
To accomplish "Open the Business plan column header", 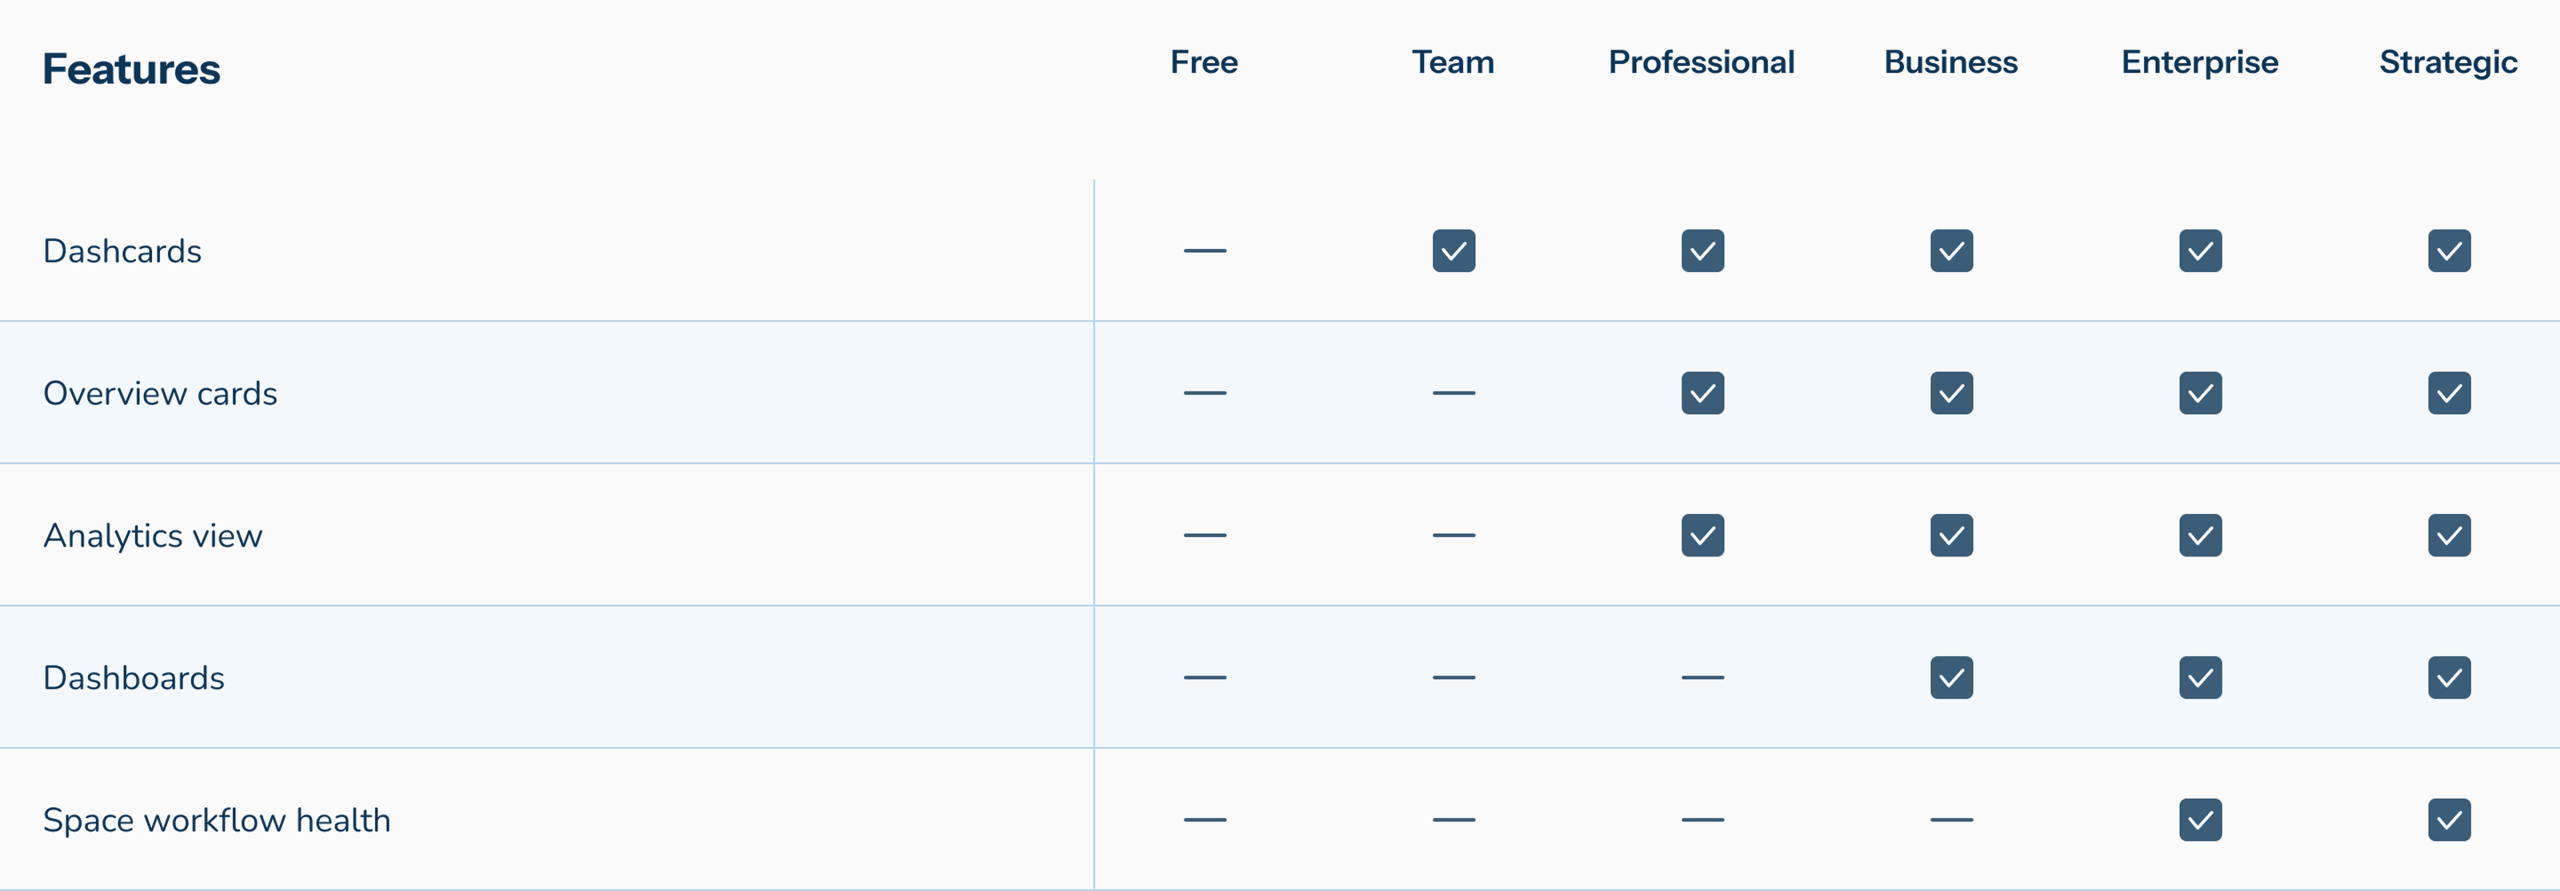I will 1951,62.
